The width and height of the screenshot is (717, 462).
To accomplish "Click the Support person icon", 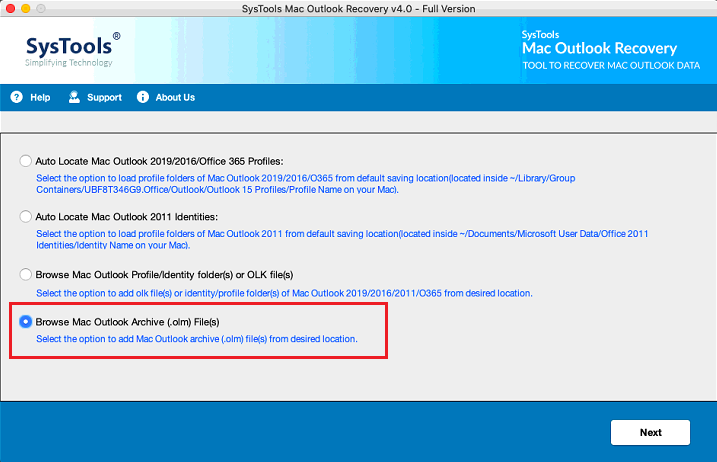I will (74, 97).
